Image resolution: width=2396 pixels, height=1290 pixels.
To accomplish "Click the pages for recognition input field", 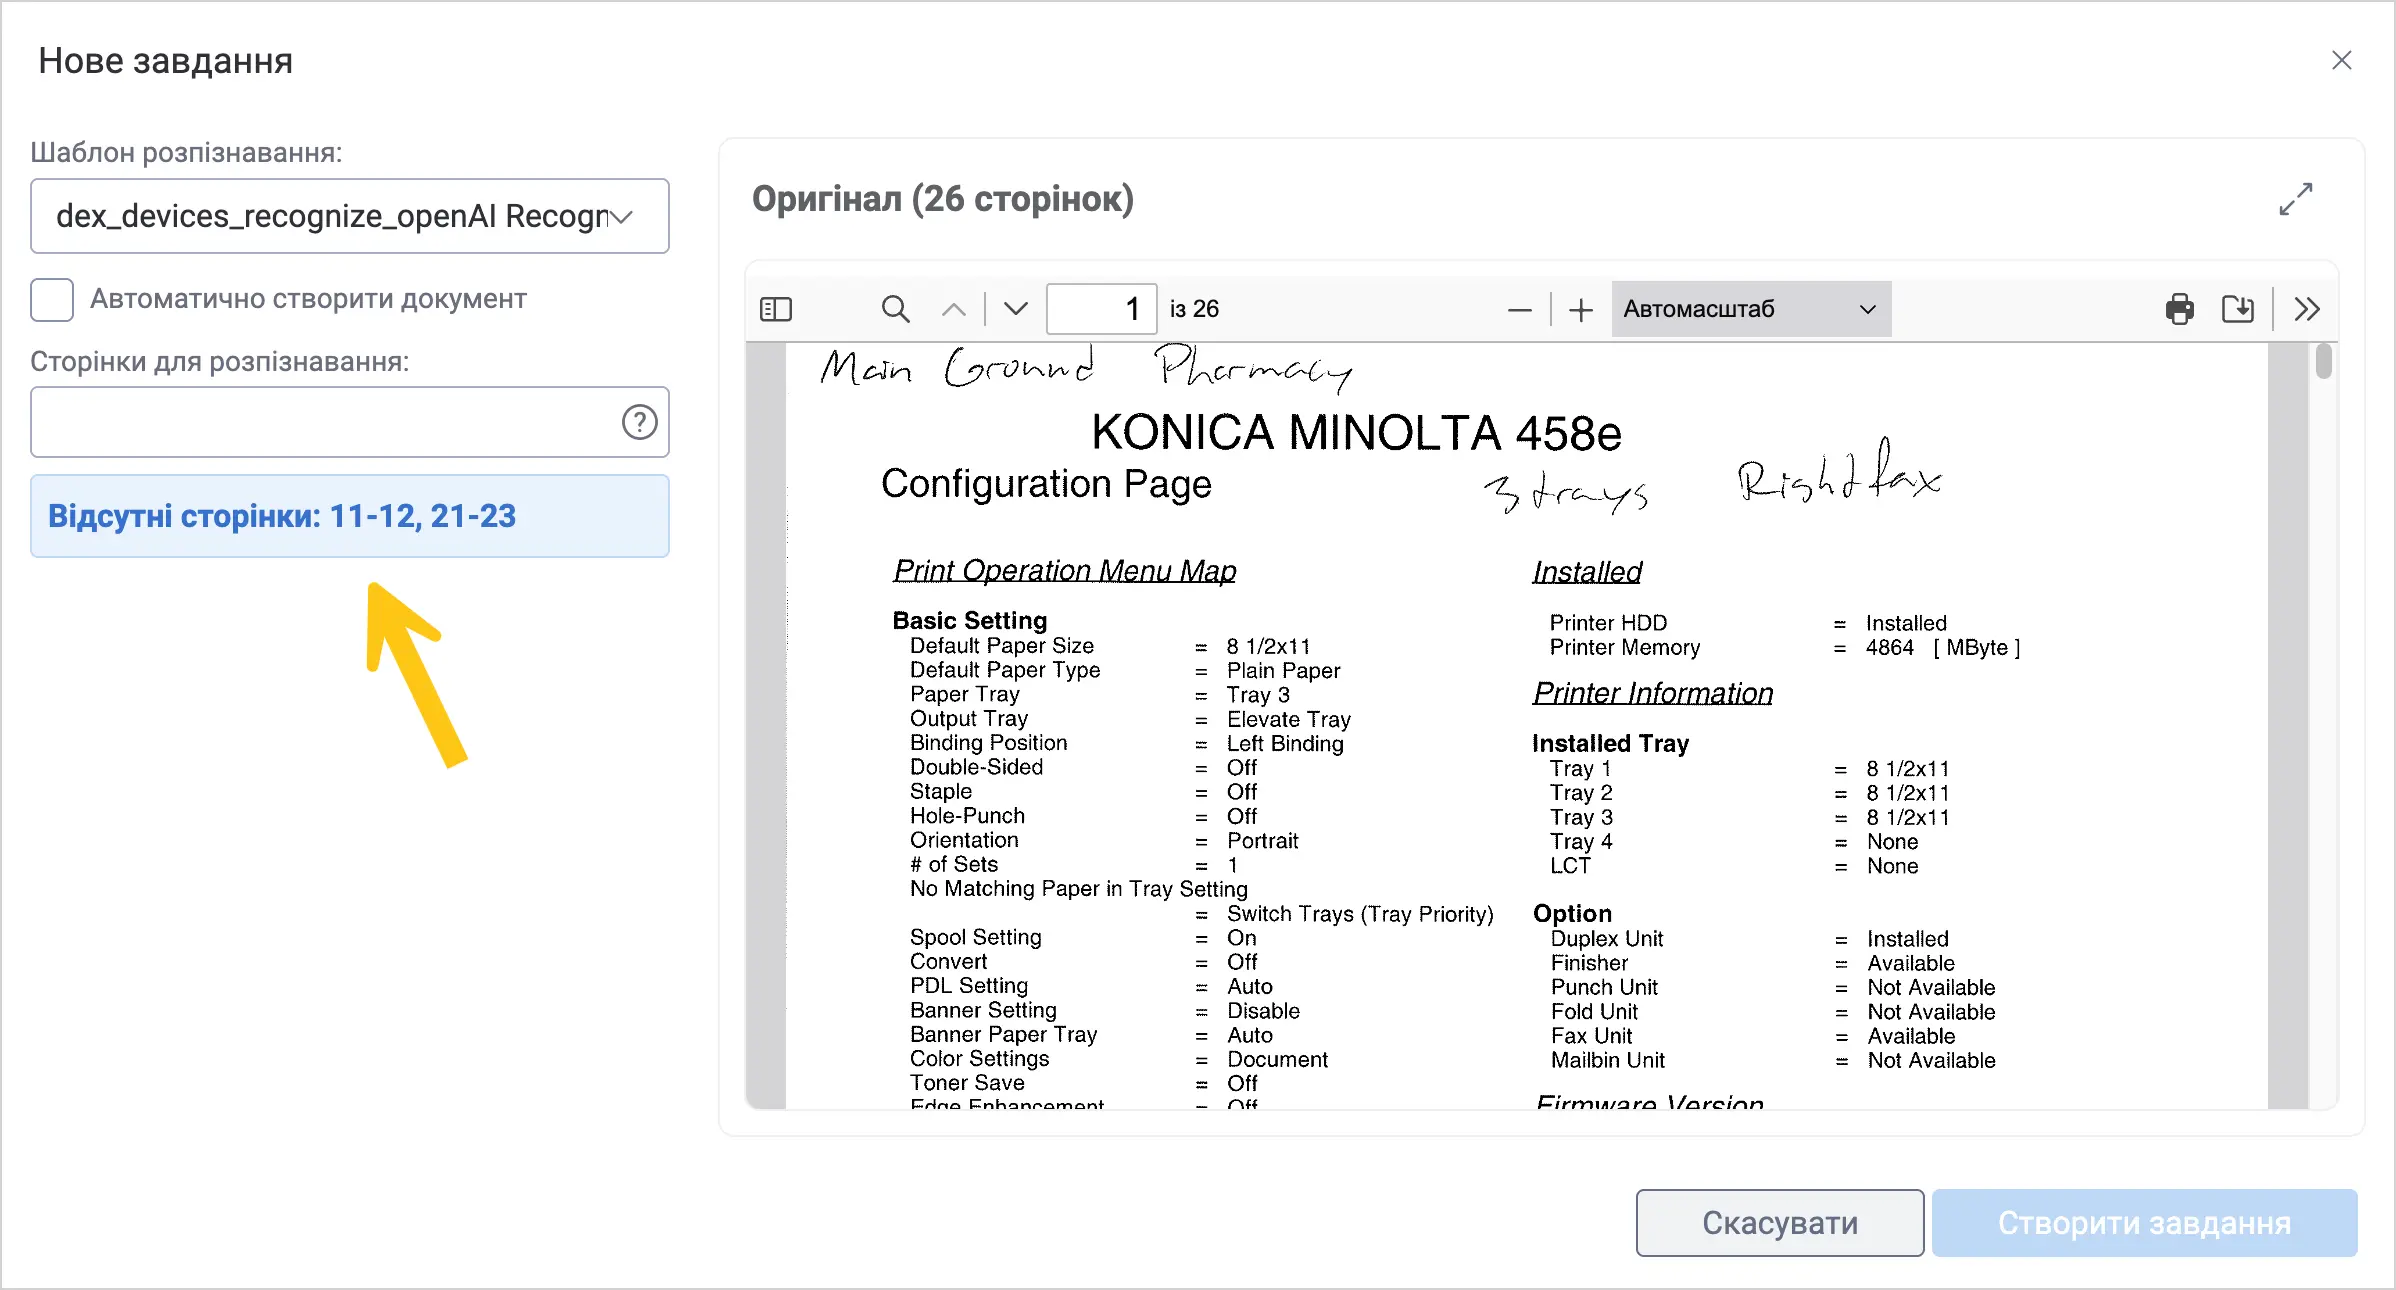I will click(349, 422).
